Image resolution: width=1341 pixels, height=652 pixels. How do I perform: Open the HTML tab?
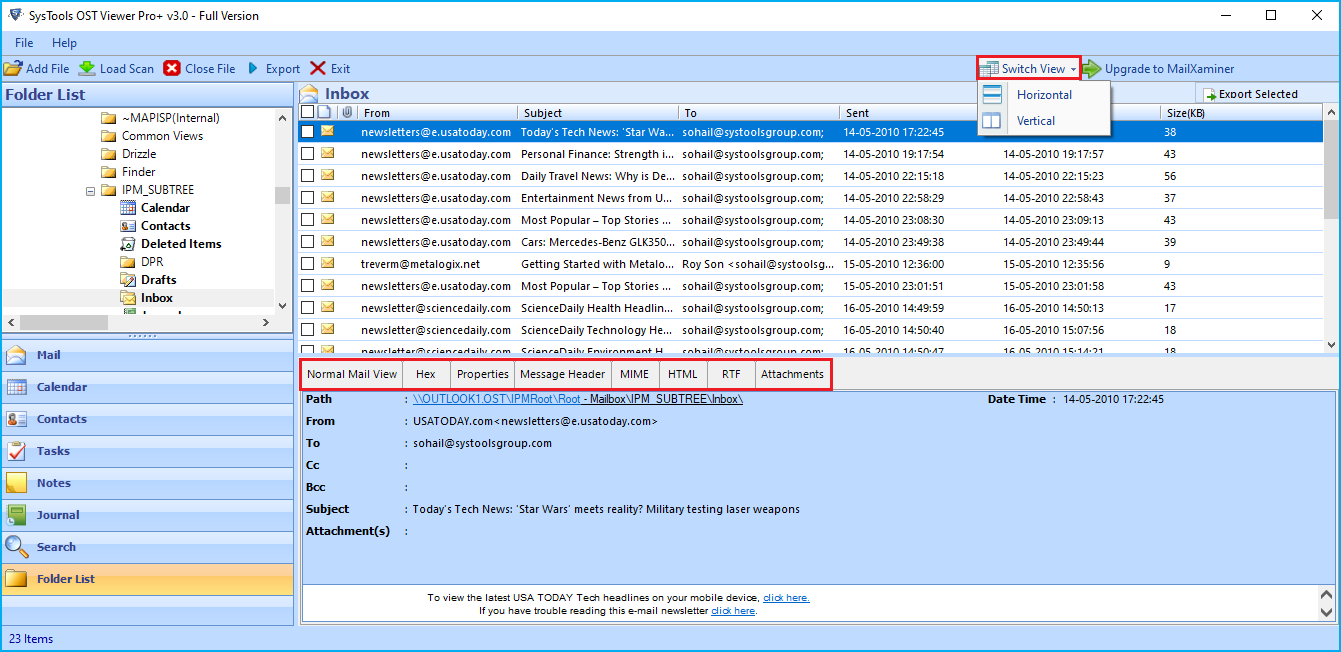[x=683, y=374]
